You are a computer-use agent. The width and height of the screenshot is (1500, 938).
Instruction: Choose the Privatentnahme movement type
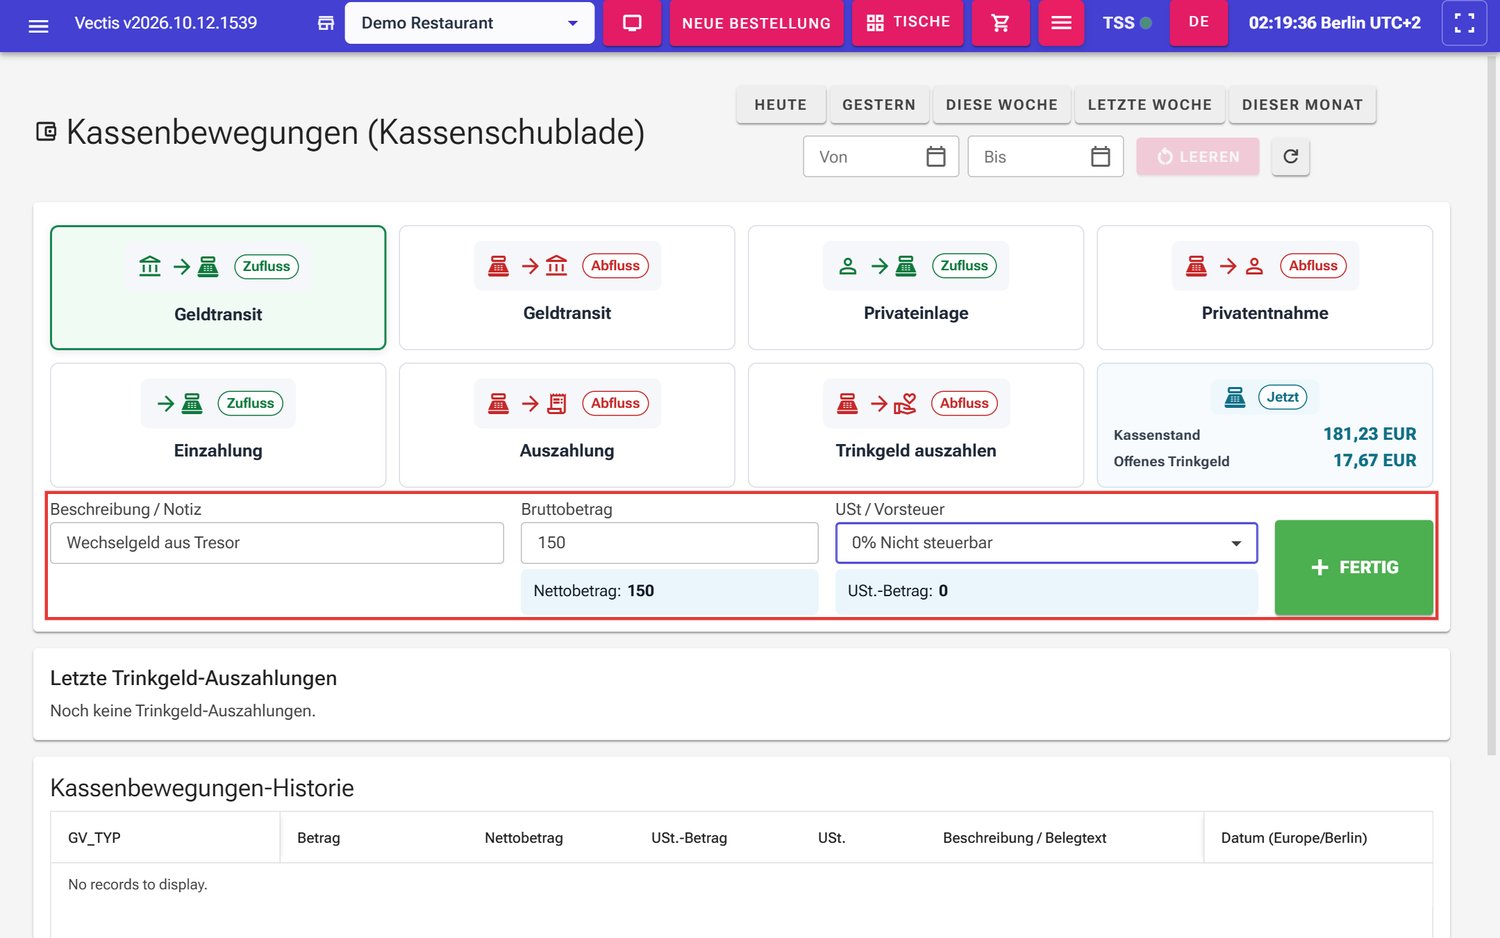tap(1265, 288)
